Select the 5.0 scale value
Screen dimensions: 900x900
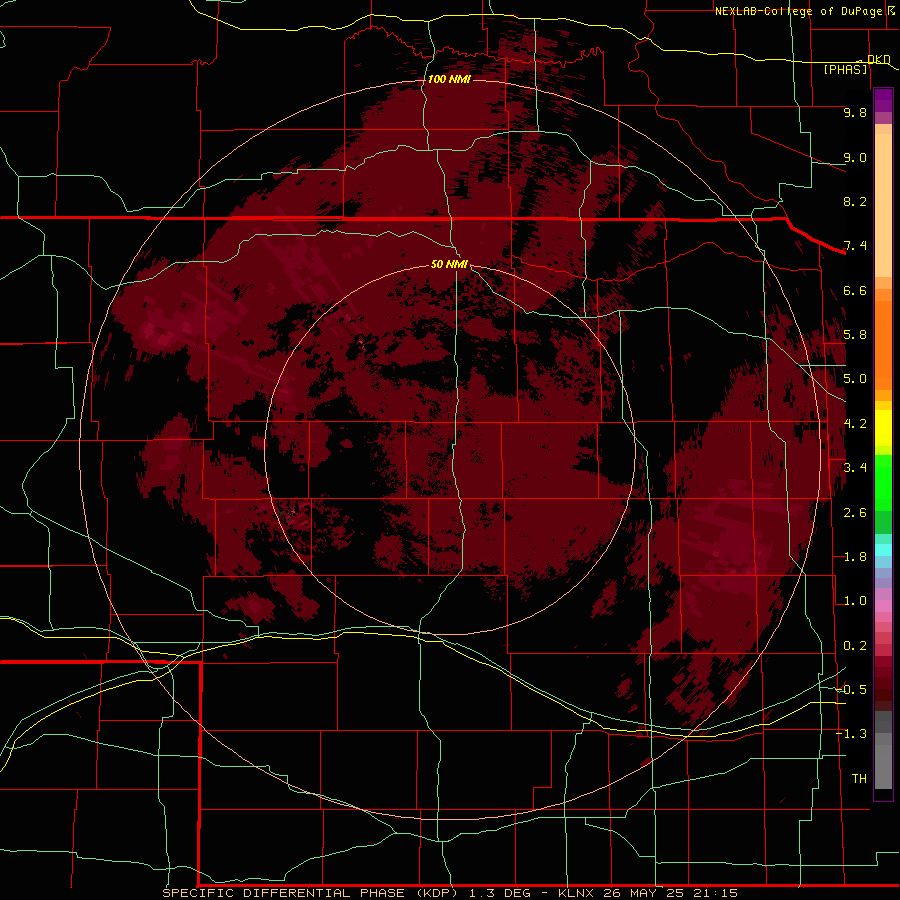[855, 379]
